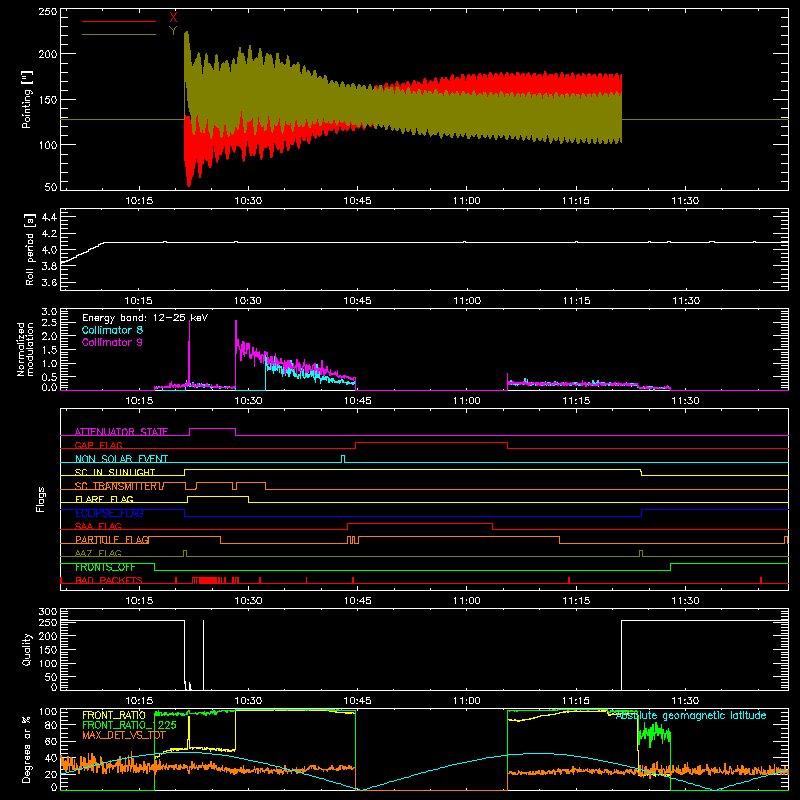This screenshot has height=800, width=800.
Task: Click the 250 value on the Pointing axis
Action: tap(48, 11)
